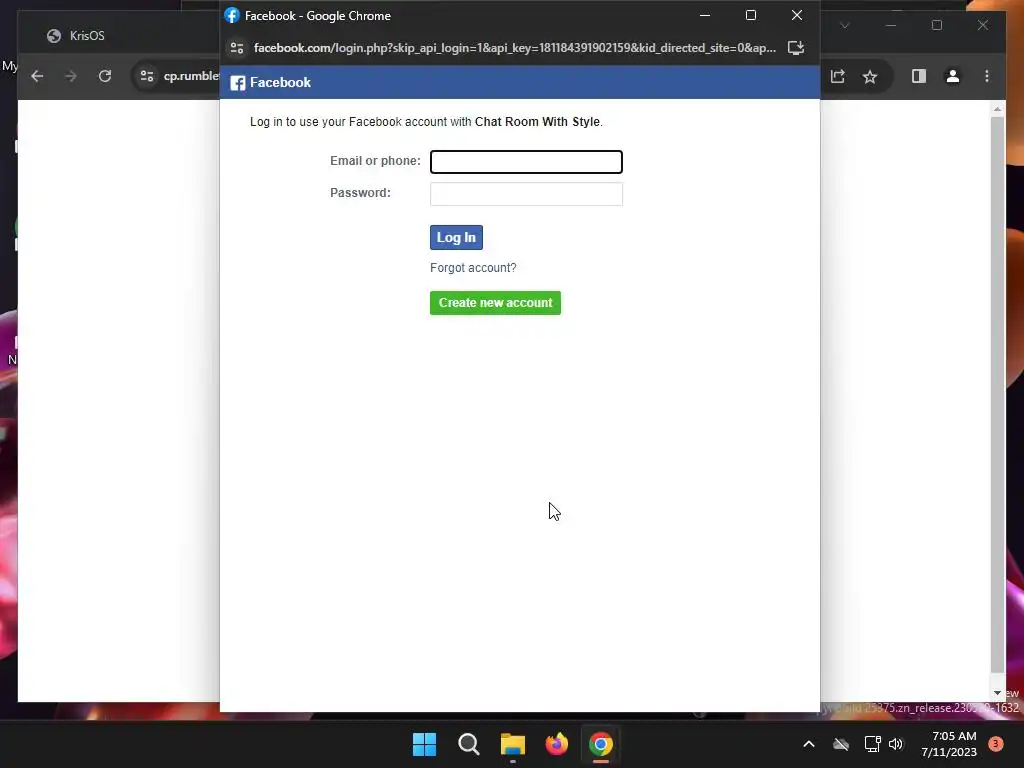Image resolution: width=1024 pixels, height=768 pixels.
Task: Click the cp.rumble address bar text
Action: 191,76
